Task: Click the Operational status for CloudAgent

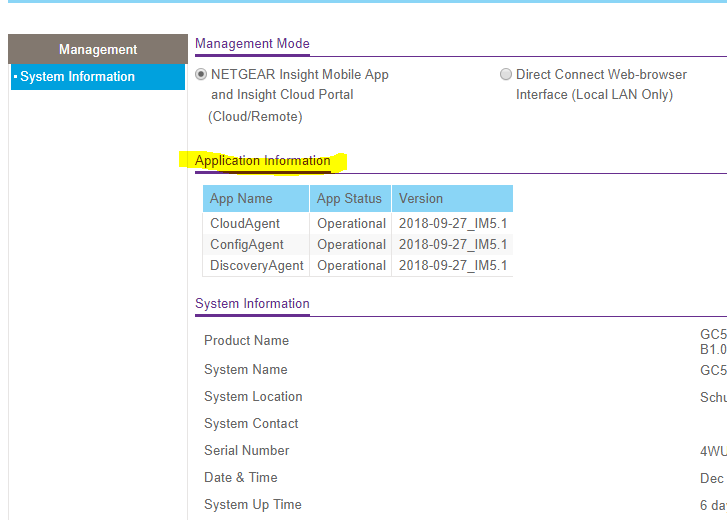Action: [x=351, y=223]
